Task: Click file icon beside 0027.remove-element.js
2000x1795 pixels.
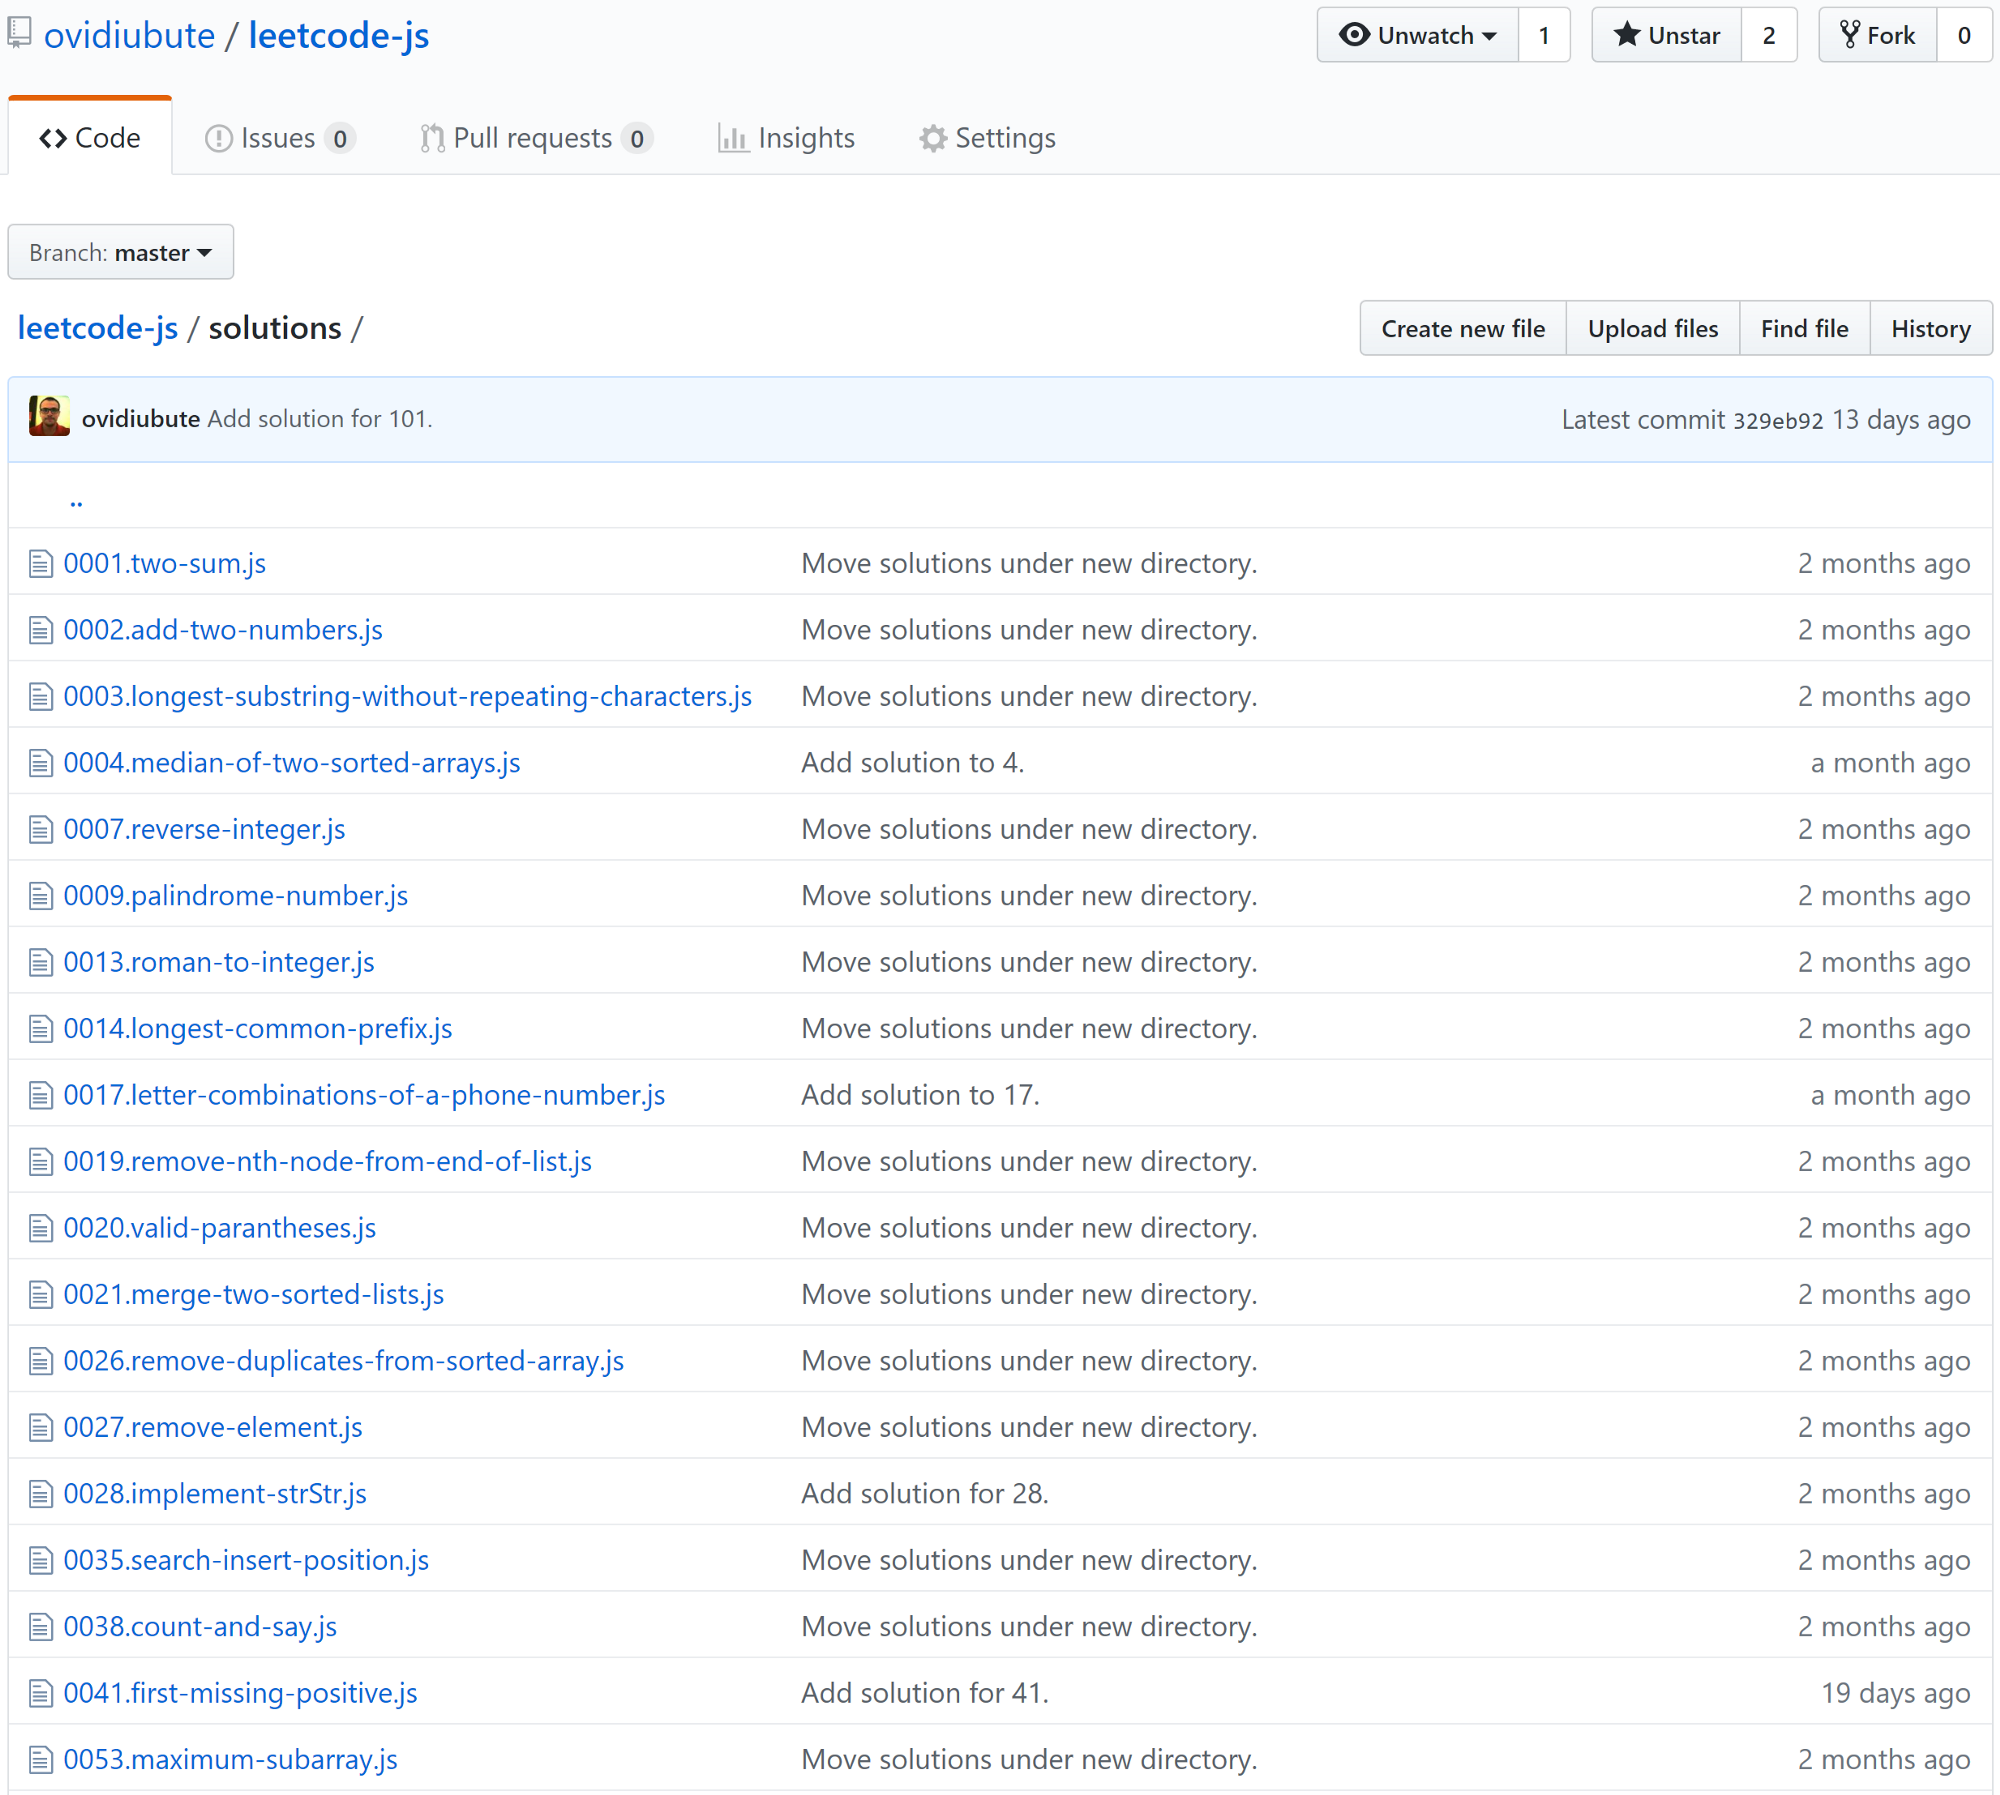Action: point(40,1428)
